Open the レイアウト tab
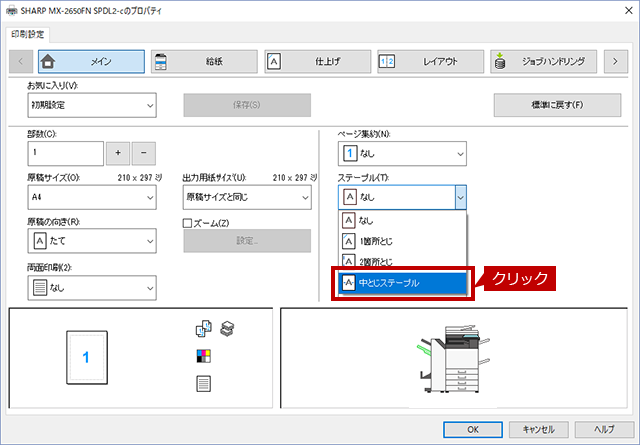Image resolution: width=640 pixels, height=445 pixels. point(431,62)
